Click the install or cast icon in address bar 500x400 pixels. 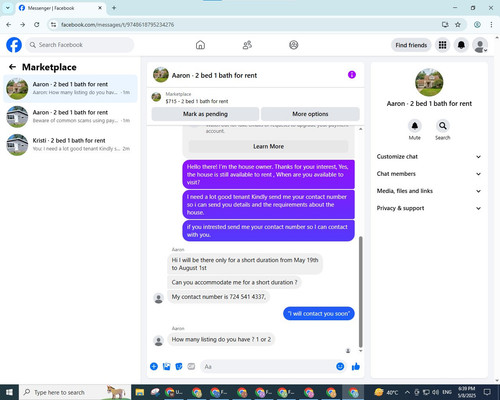click(x=445, y=25)
